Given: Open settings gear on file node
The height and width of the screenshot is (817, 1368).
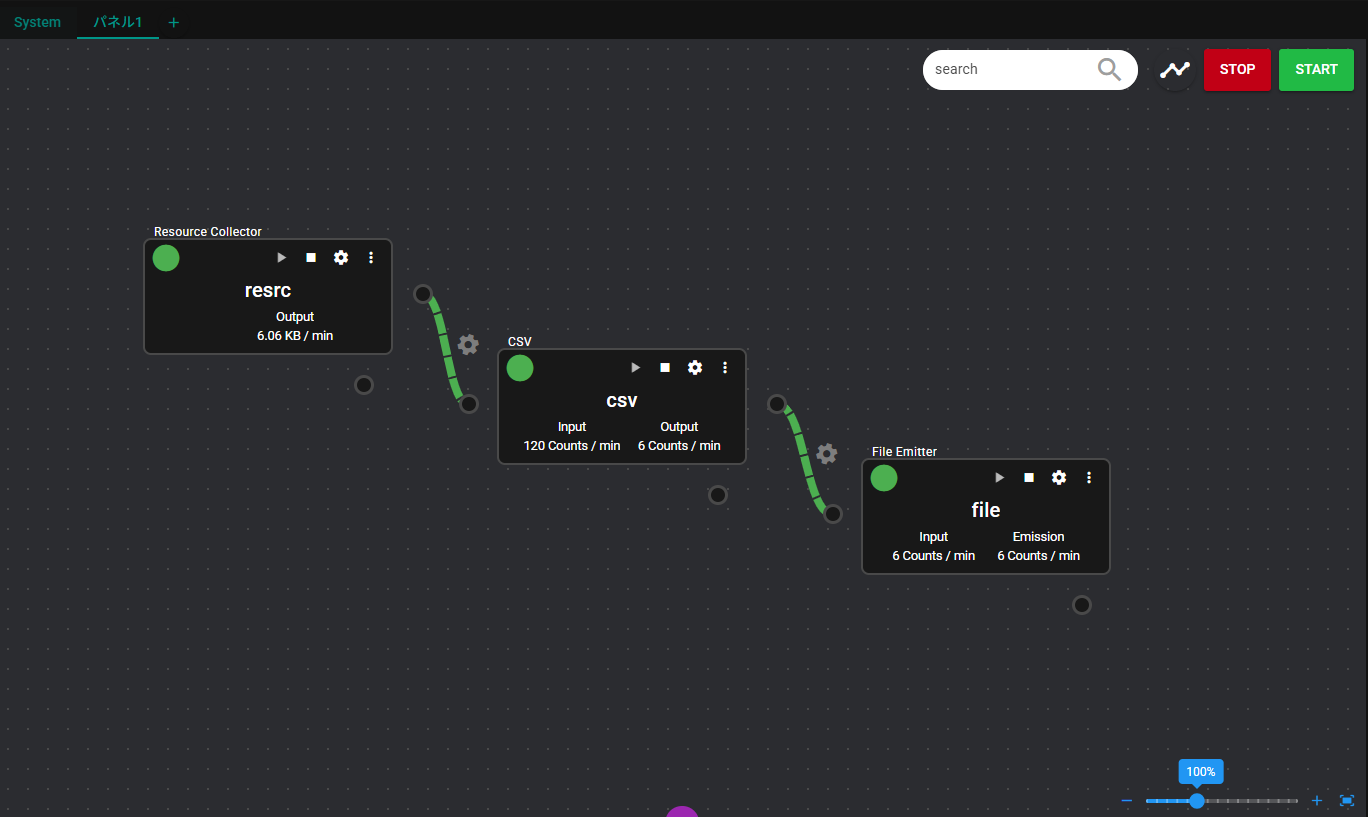Looking at the screenshot, I should click(x=1059, y=478).
